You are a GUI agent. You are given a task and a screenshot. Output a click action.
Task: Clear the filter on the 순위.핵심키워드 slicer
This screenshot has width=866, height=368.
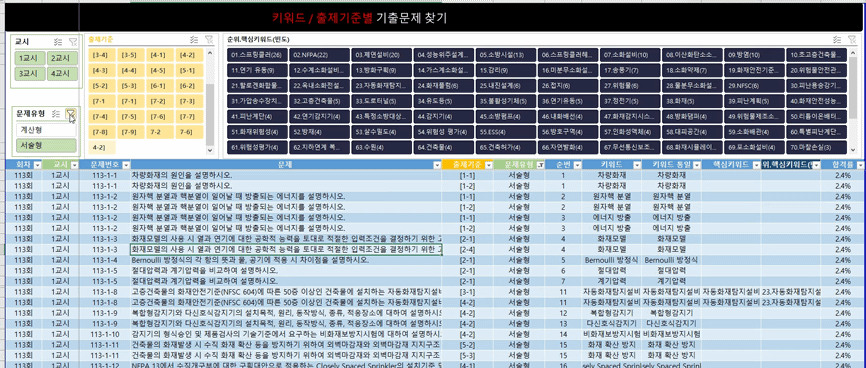tap(852, 39)
